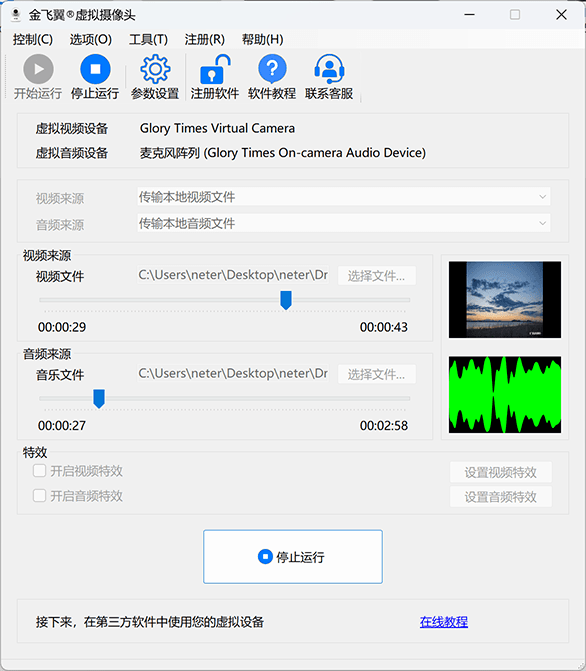
Task: Open the 注册(R) menu
Action: [205, 39]
